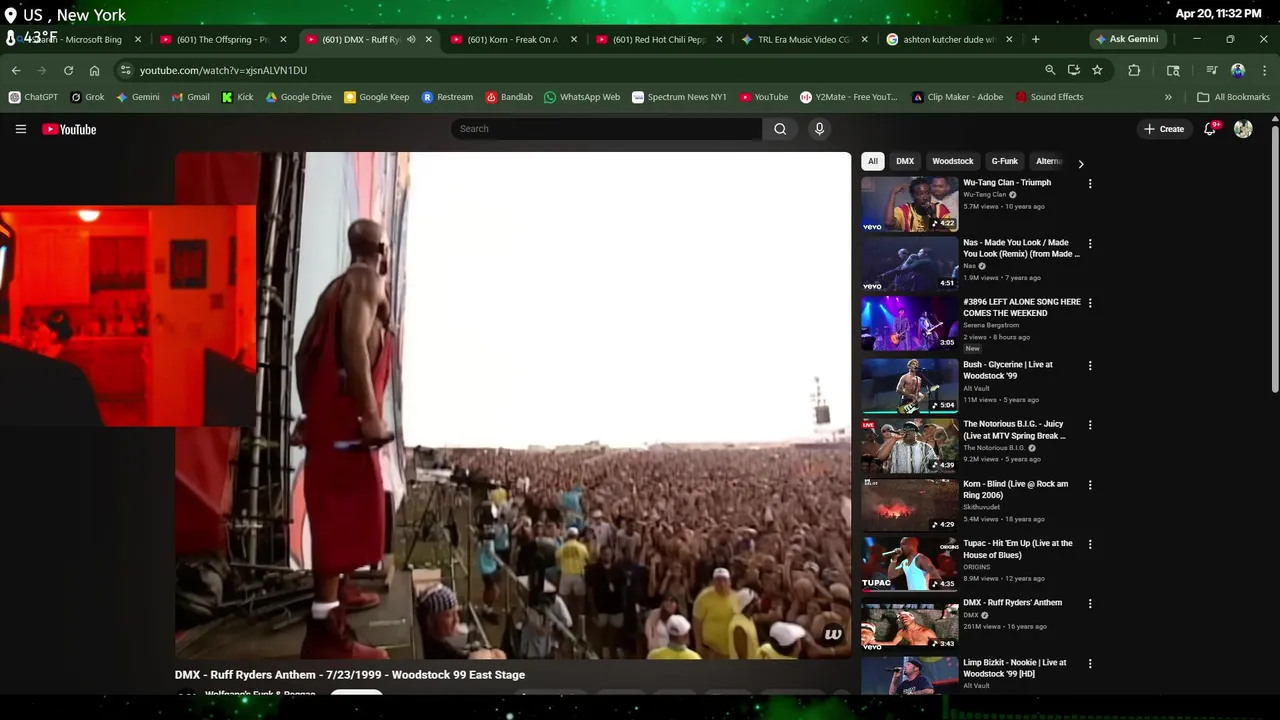Open options for Wu-Tang Clan Triumph video

1090,184
